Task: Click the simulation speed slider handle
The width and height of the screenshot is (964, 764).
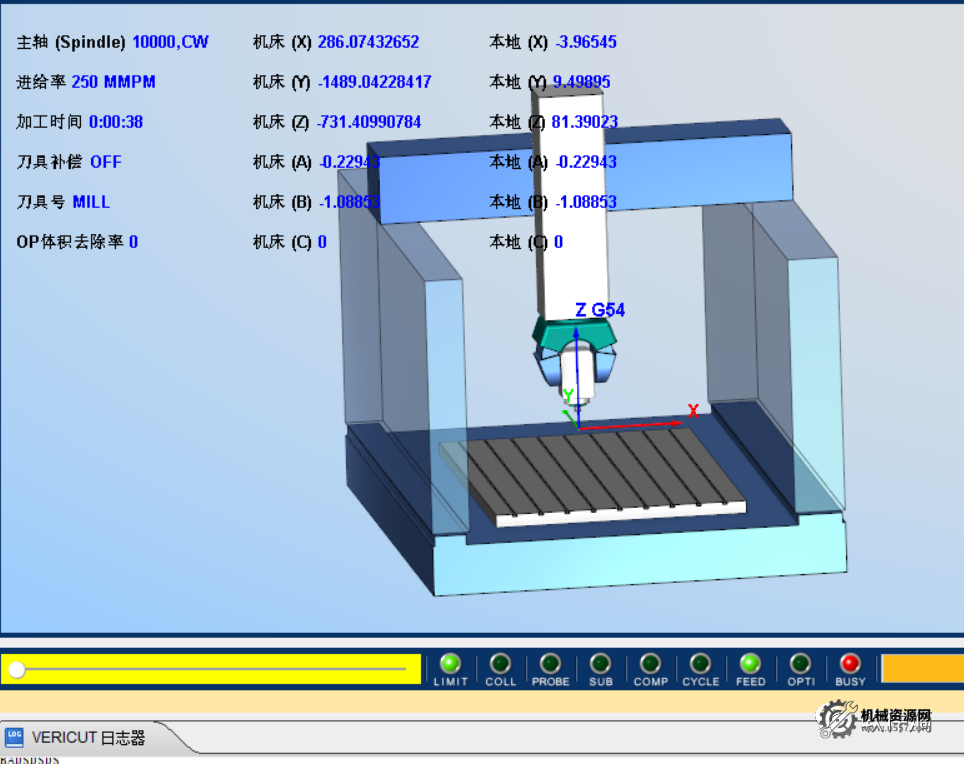Action: 16,669
